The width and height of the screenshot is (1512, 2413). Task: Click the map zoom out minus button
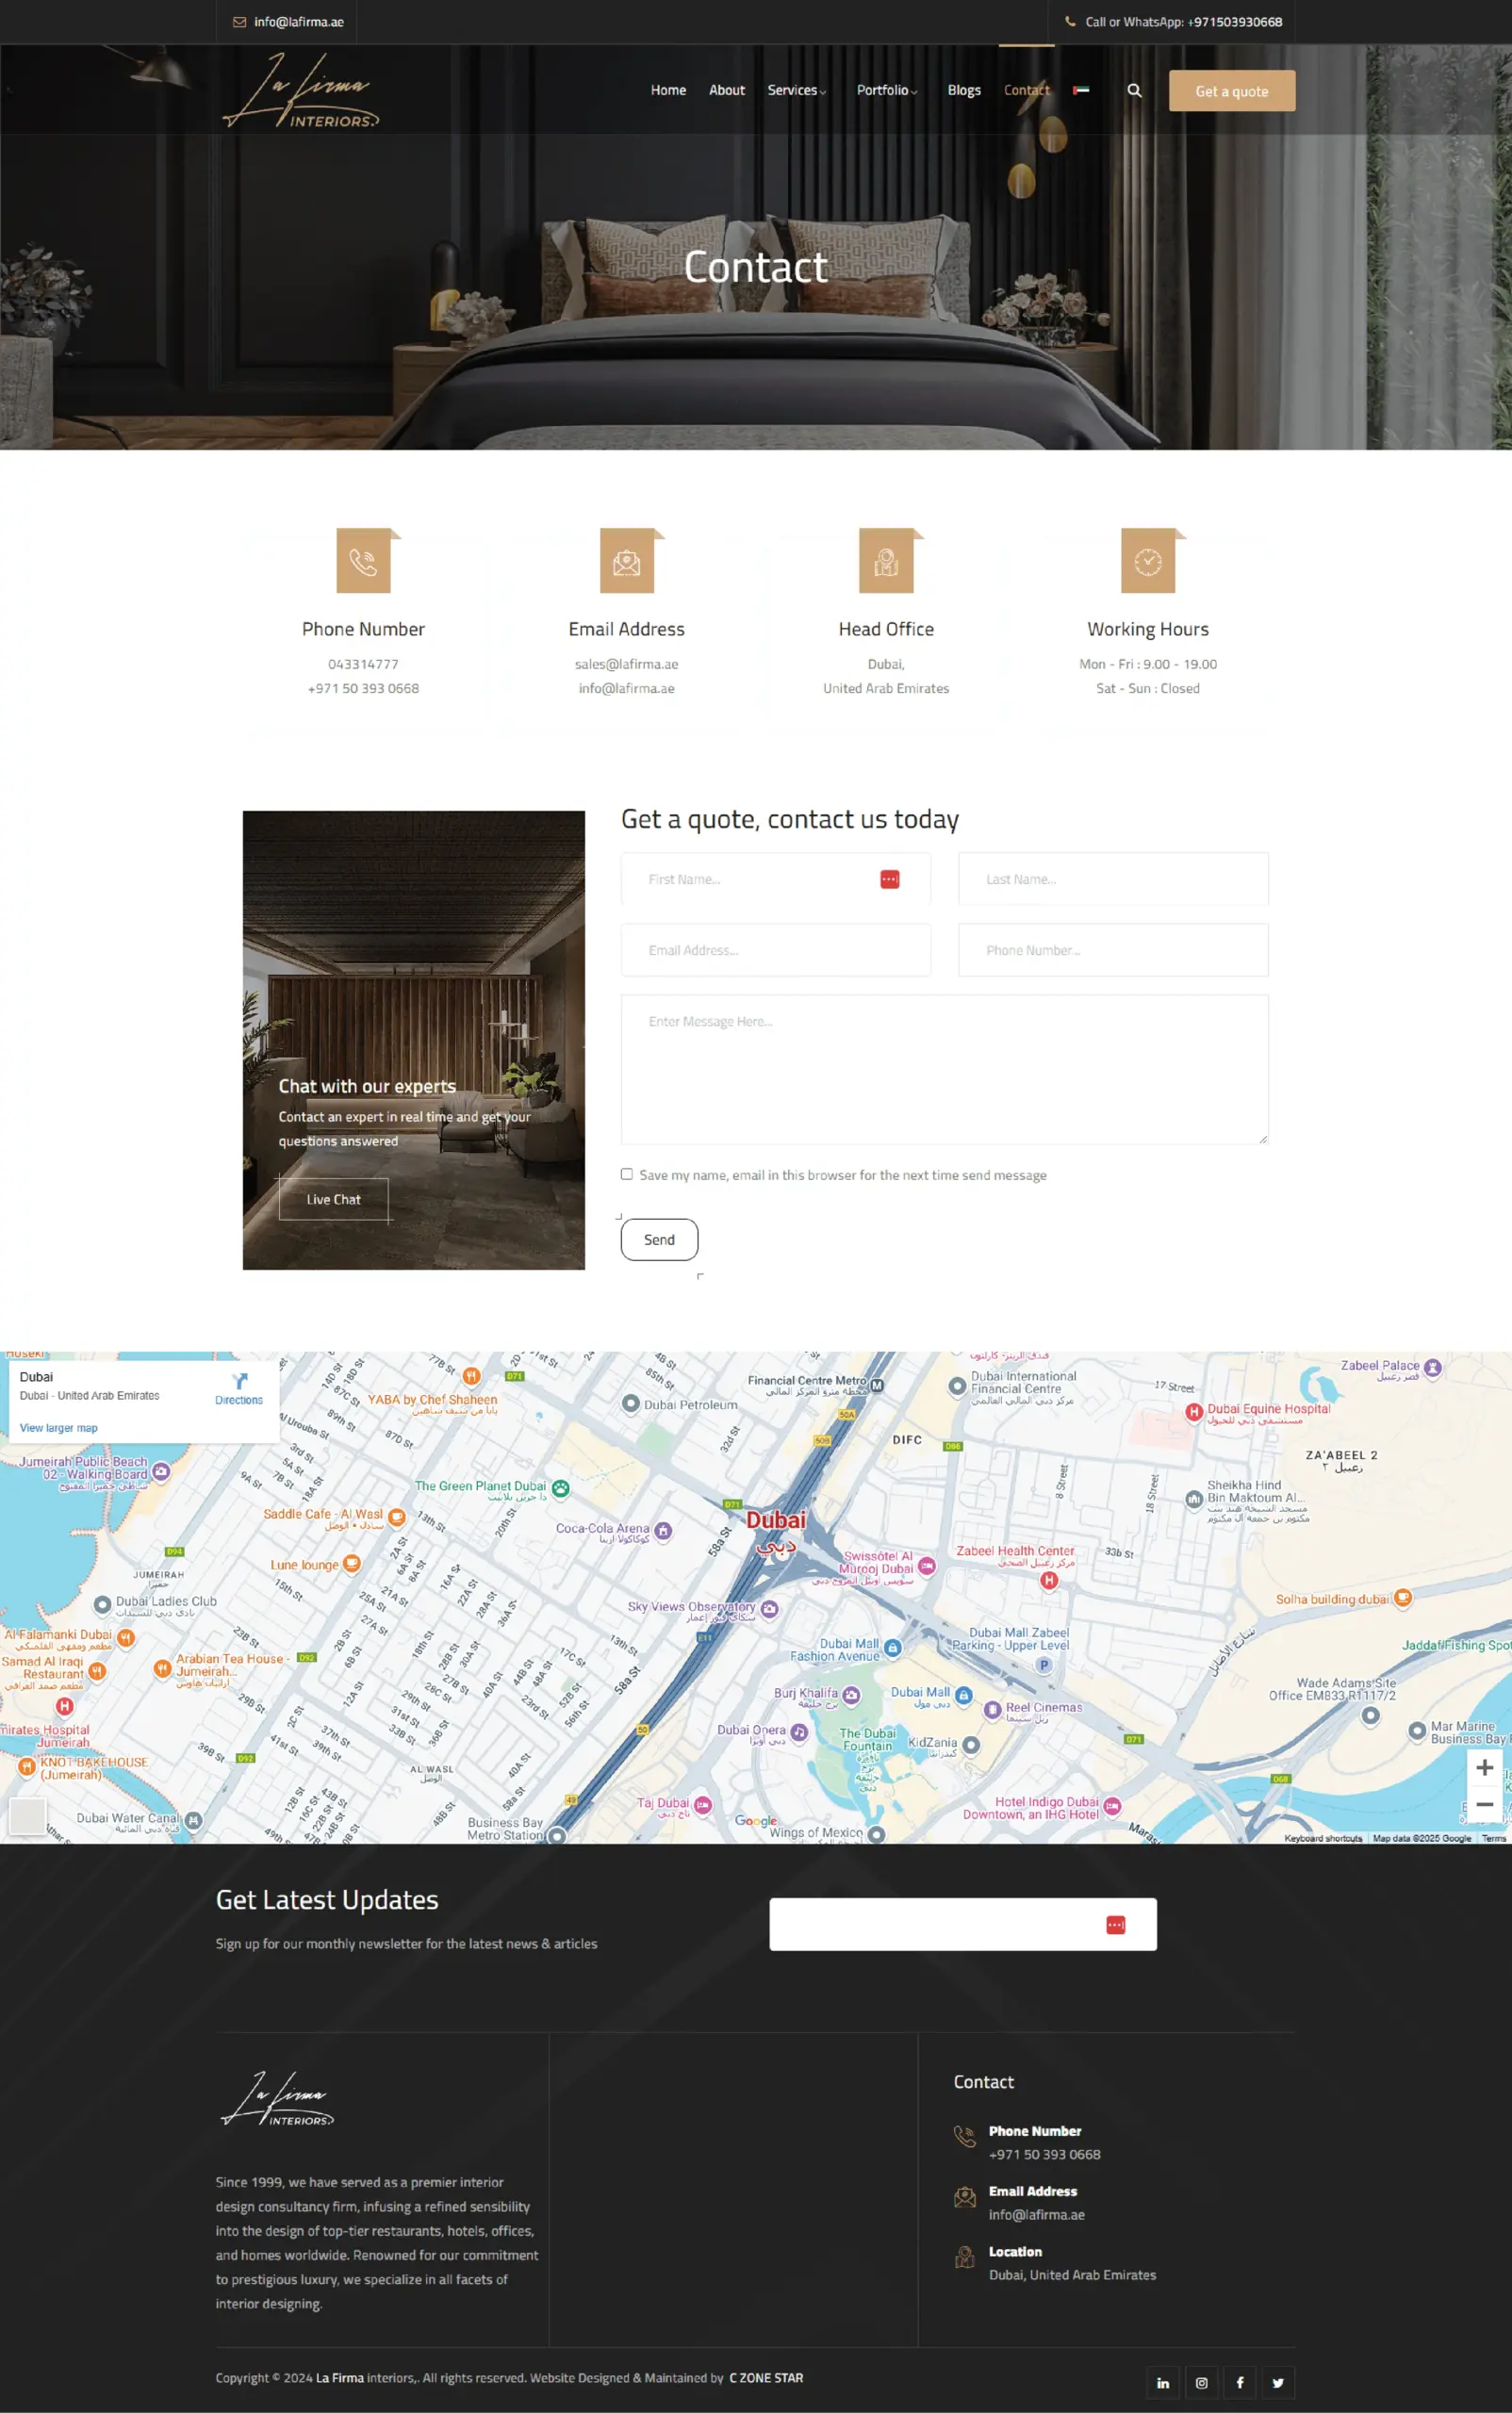(1484, 1805)
